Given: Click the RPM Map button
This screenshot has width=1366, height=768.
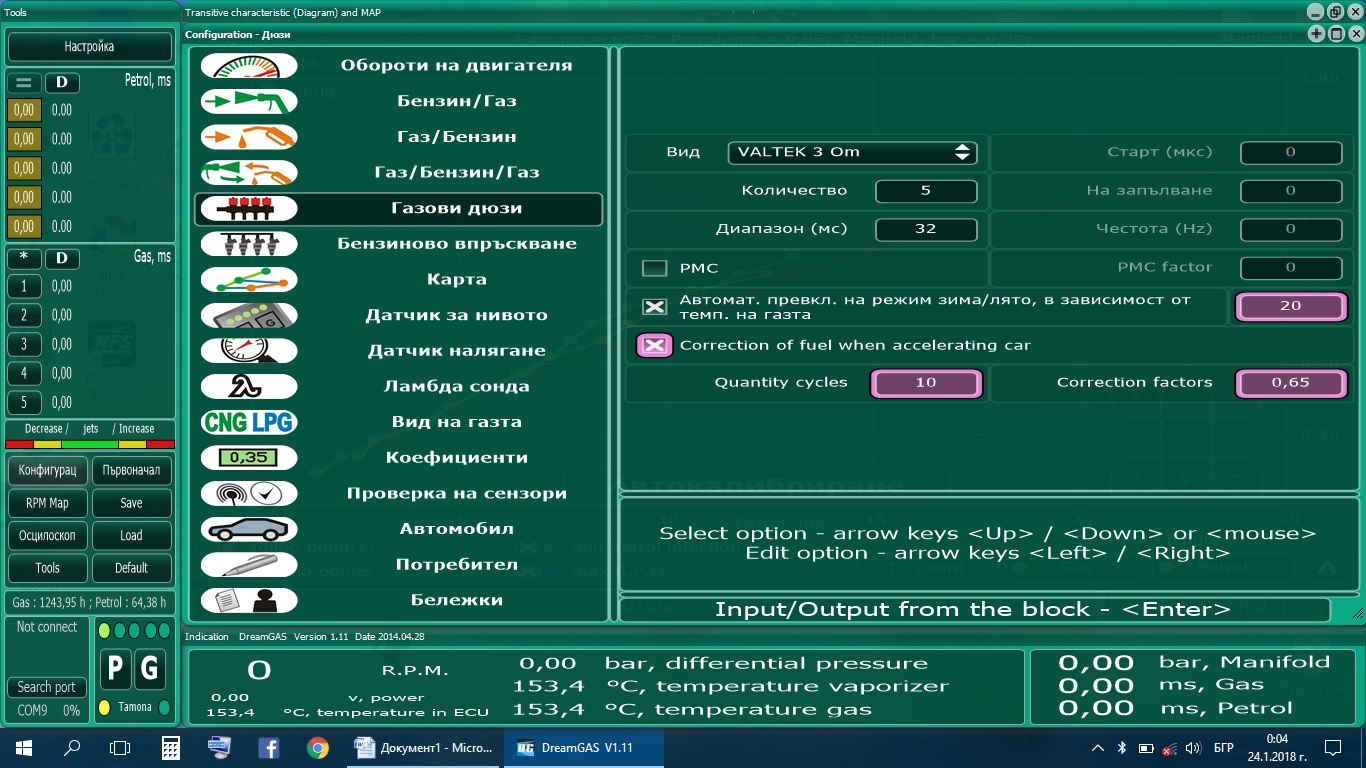Looking at the screenshot, I should pos(48,503).
